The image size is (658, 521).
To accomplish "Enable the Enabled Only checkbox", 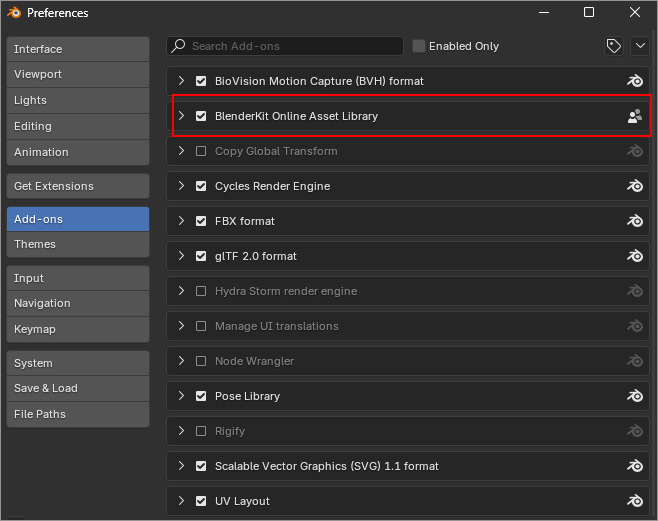I will tap(419, 46).
